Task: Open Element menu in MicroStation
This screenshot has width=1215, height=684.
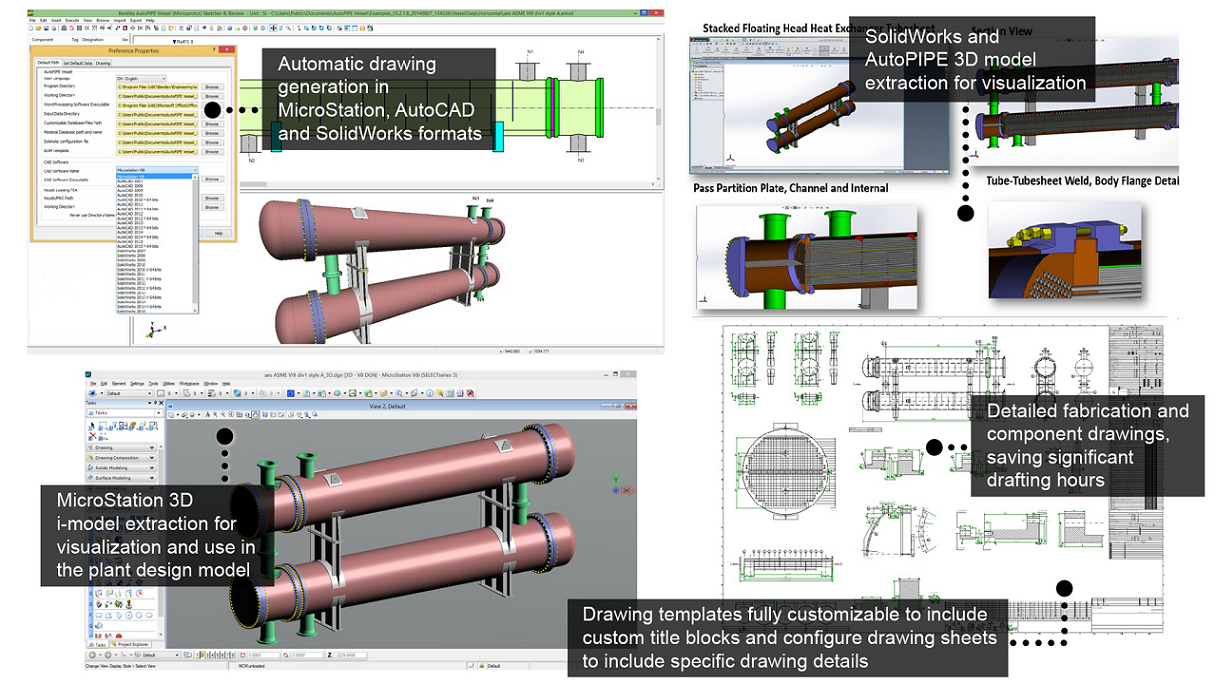Action: [x=119, y=384]
